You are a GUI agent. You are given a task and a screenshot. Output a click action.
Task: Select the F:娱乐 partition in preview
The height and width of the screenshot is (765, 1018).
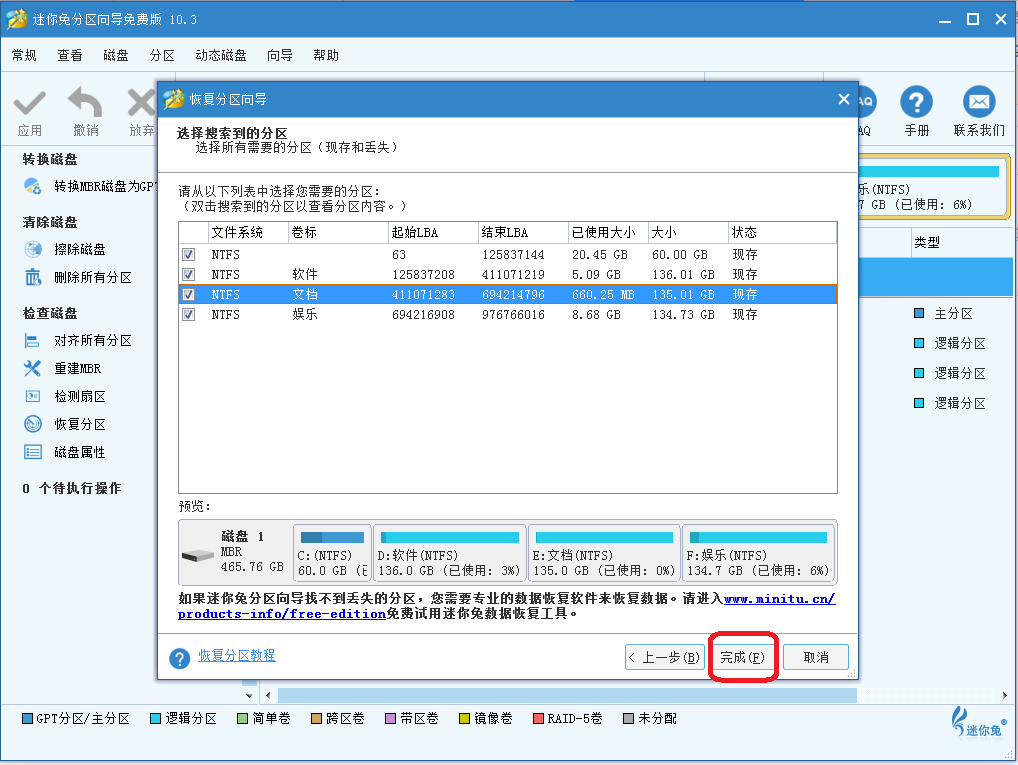(x=758, y=553)
